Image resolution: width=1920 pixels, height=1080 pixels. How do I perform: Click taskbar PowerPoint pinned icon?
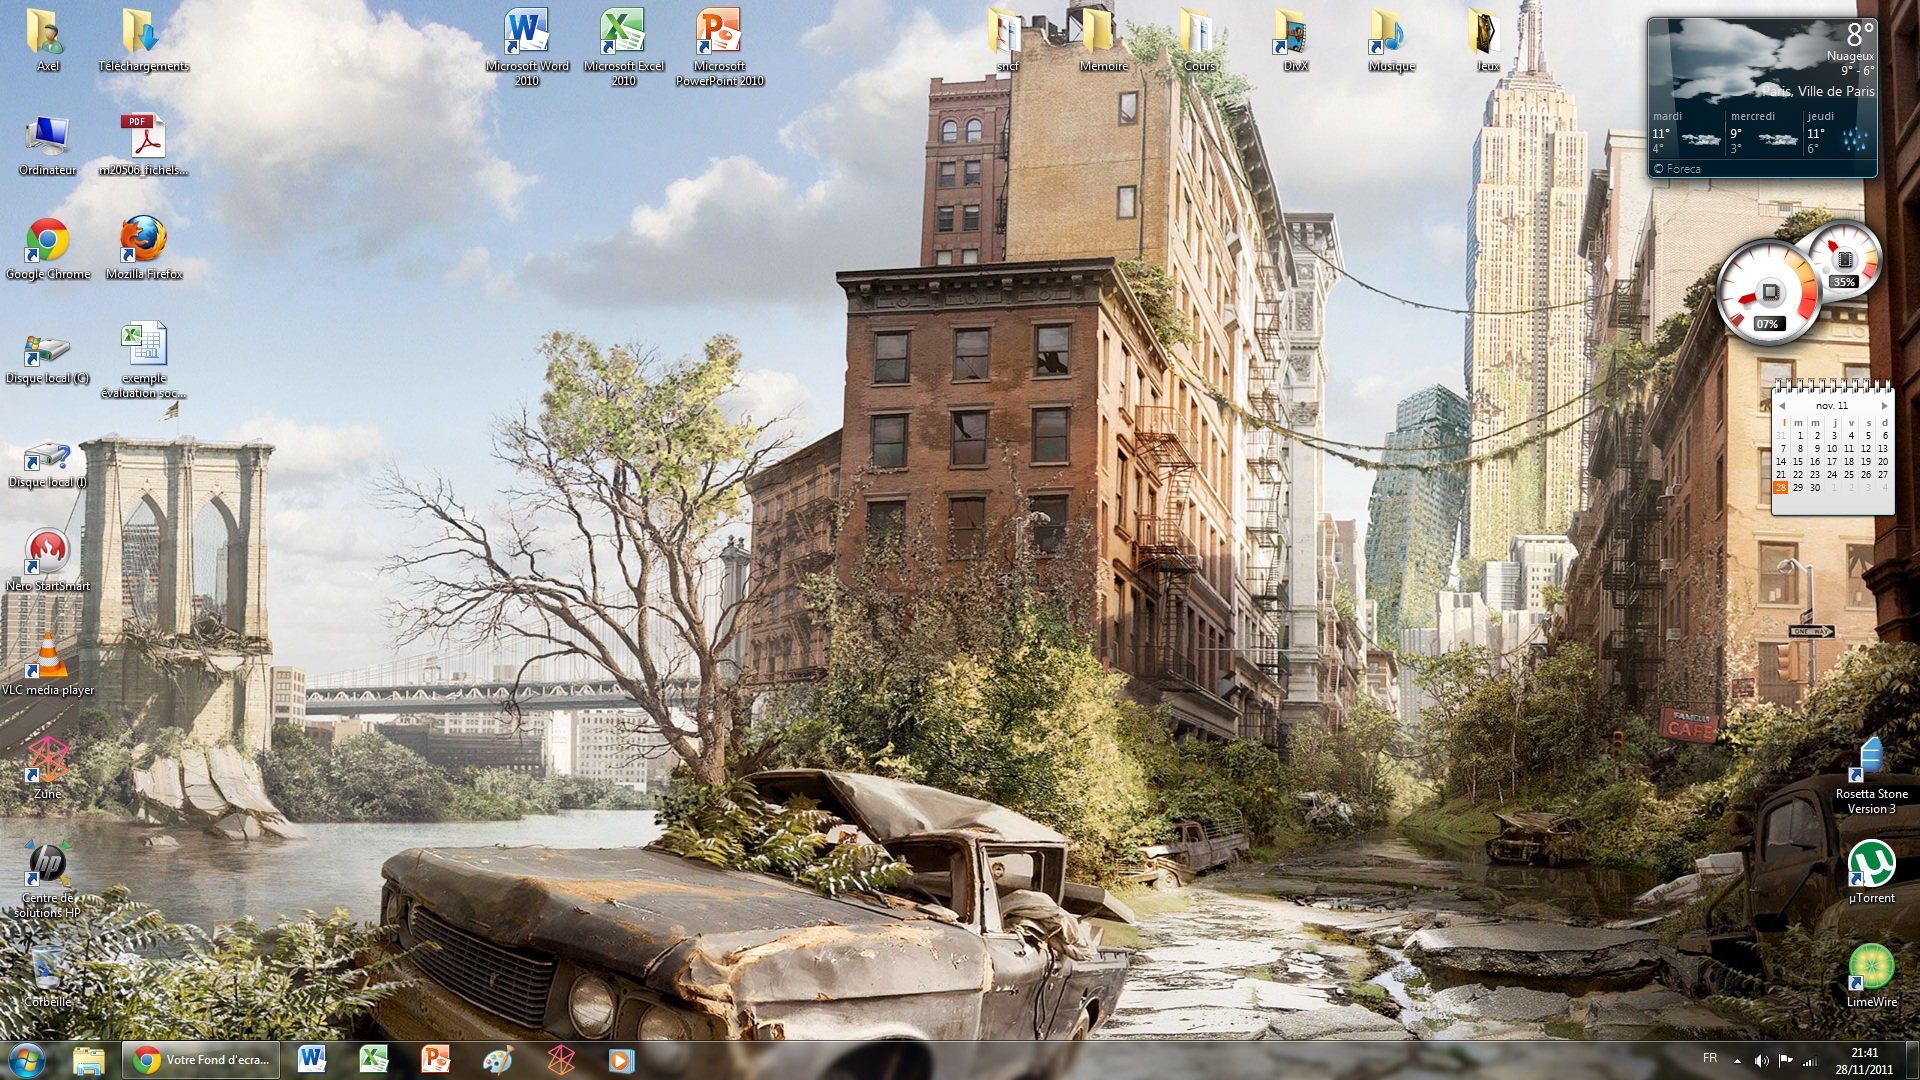pos(436,1060)
